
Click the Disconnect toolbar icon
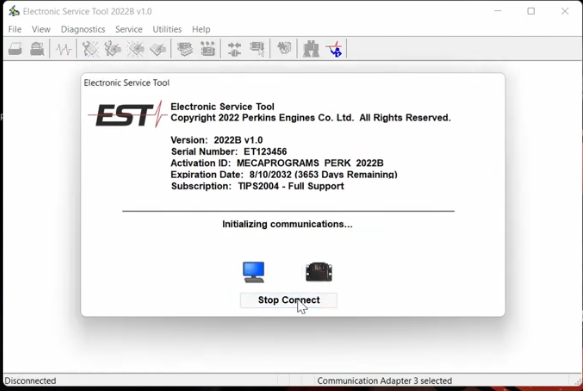point(257,49)
